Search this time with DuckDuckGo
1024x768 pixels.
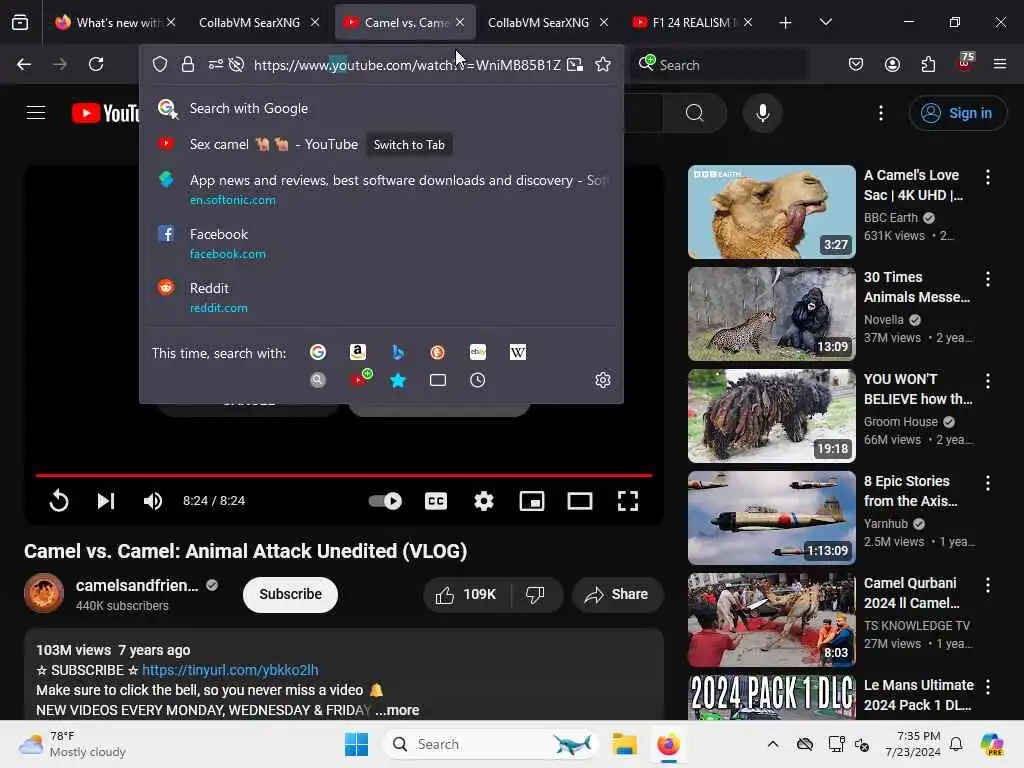[438, 353]
